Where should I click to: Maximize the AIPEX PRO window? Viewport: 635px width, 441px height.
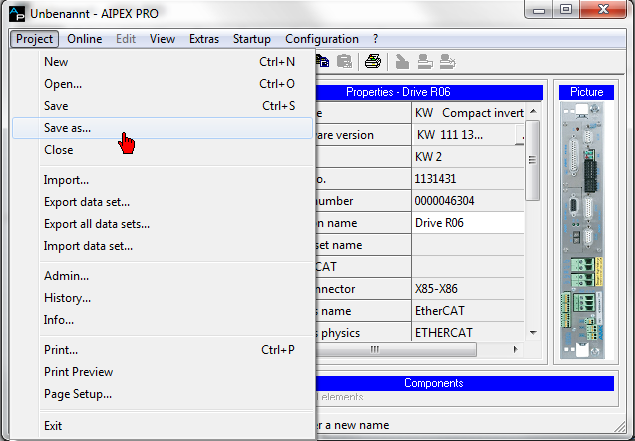(x=566, y=10)
